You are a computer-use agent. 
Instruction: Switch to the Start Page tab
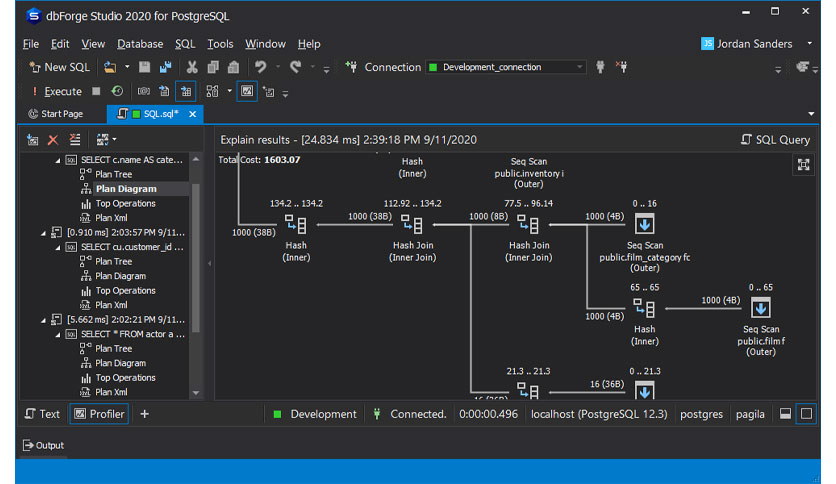click(56, 114)
